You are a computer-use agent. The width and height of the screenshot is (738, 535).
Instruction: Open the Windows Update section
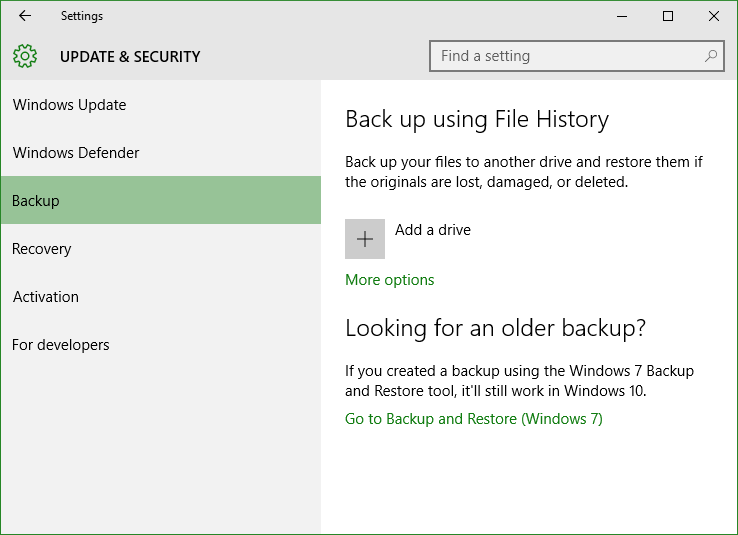[161, 104]
